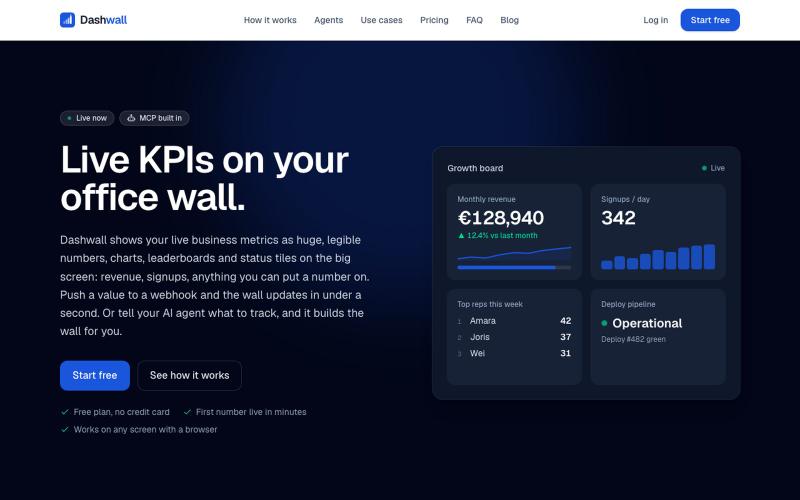The width and height of the screenshot is (800, 500).
Task: Visit the Blog from navigation
Action: coord(510,20)
